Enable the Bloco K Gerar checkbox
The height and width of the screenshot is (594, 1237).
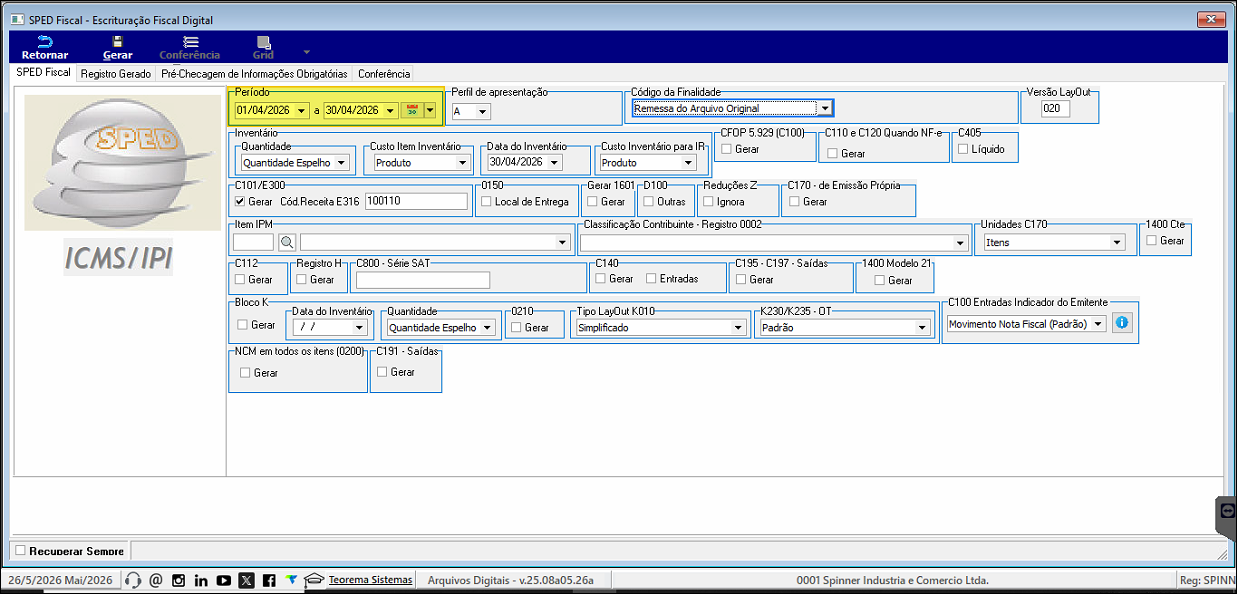point(243,325)
